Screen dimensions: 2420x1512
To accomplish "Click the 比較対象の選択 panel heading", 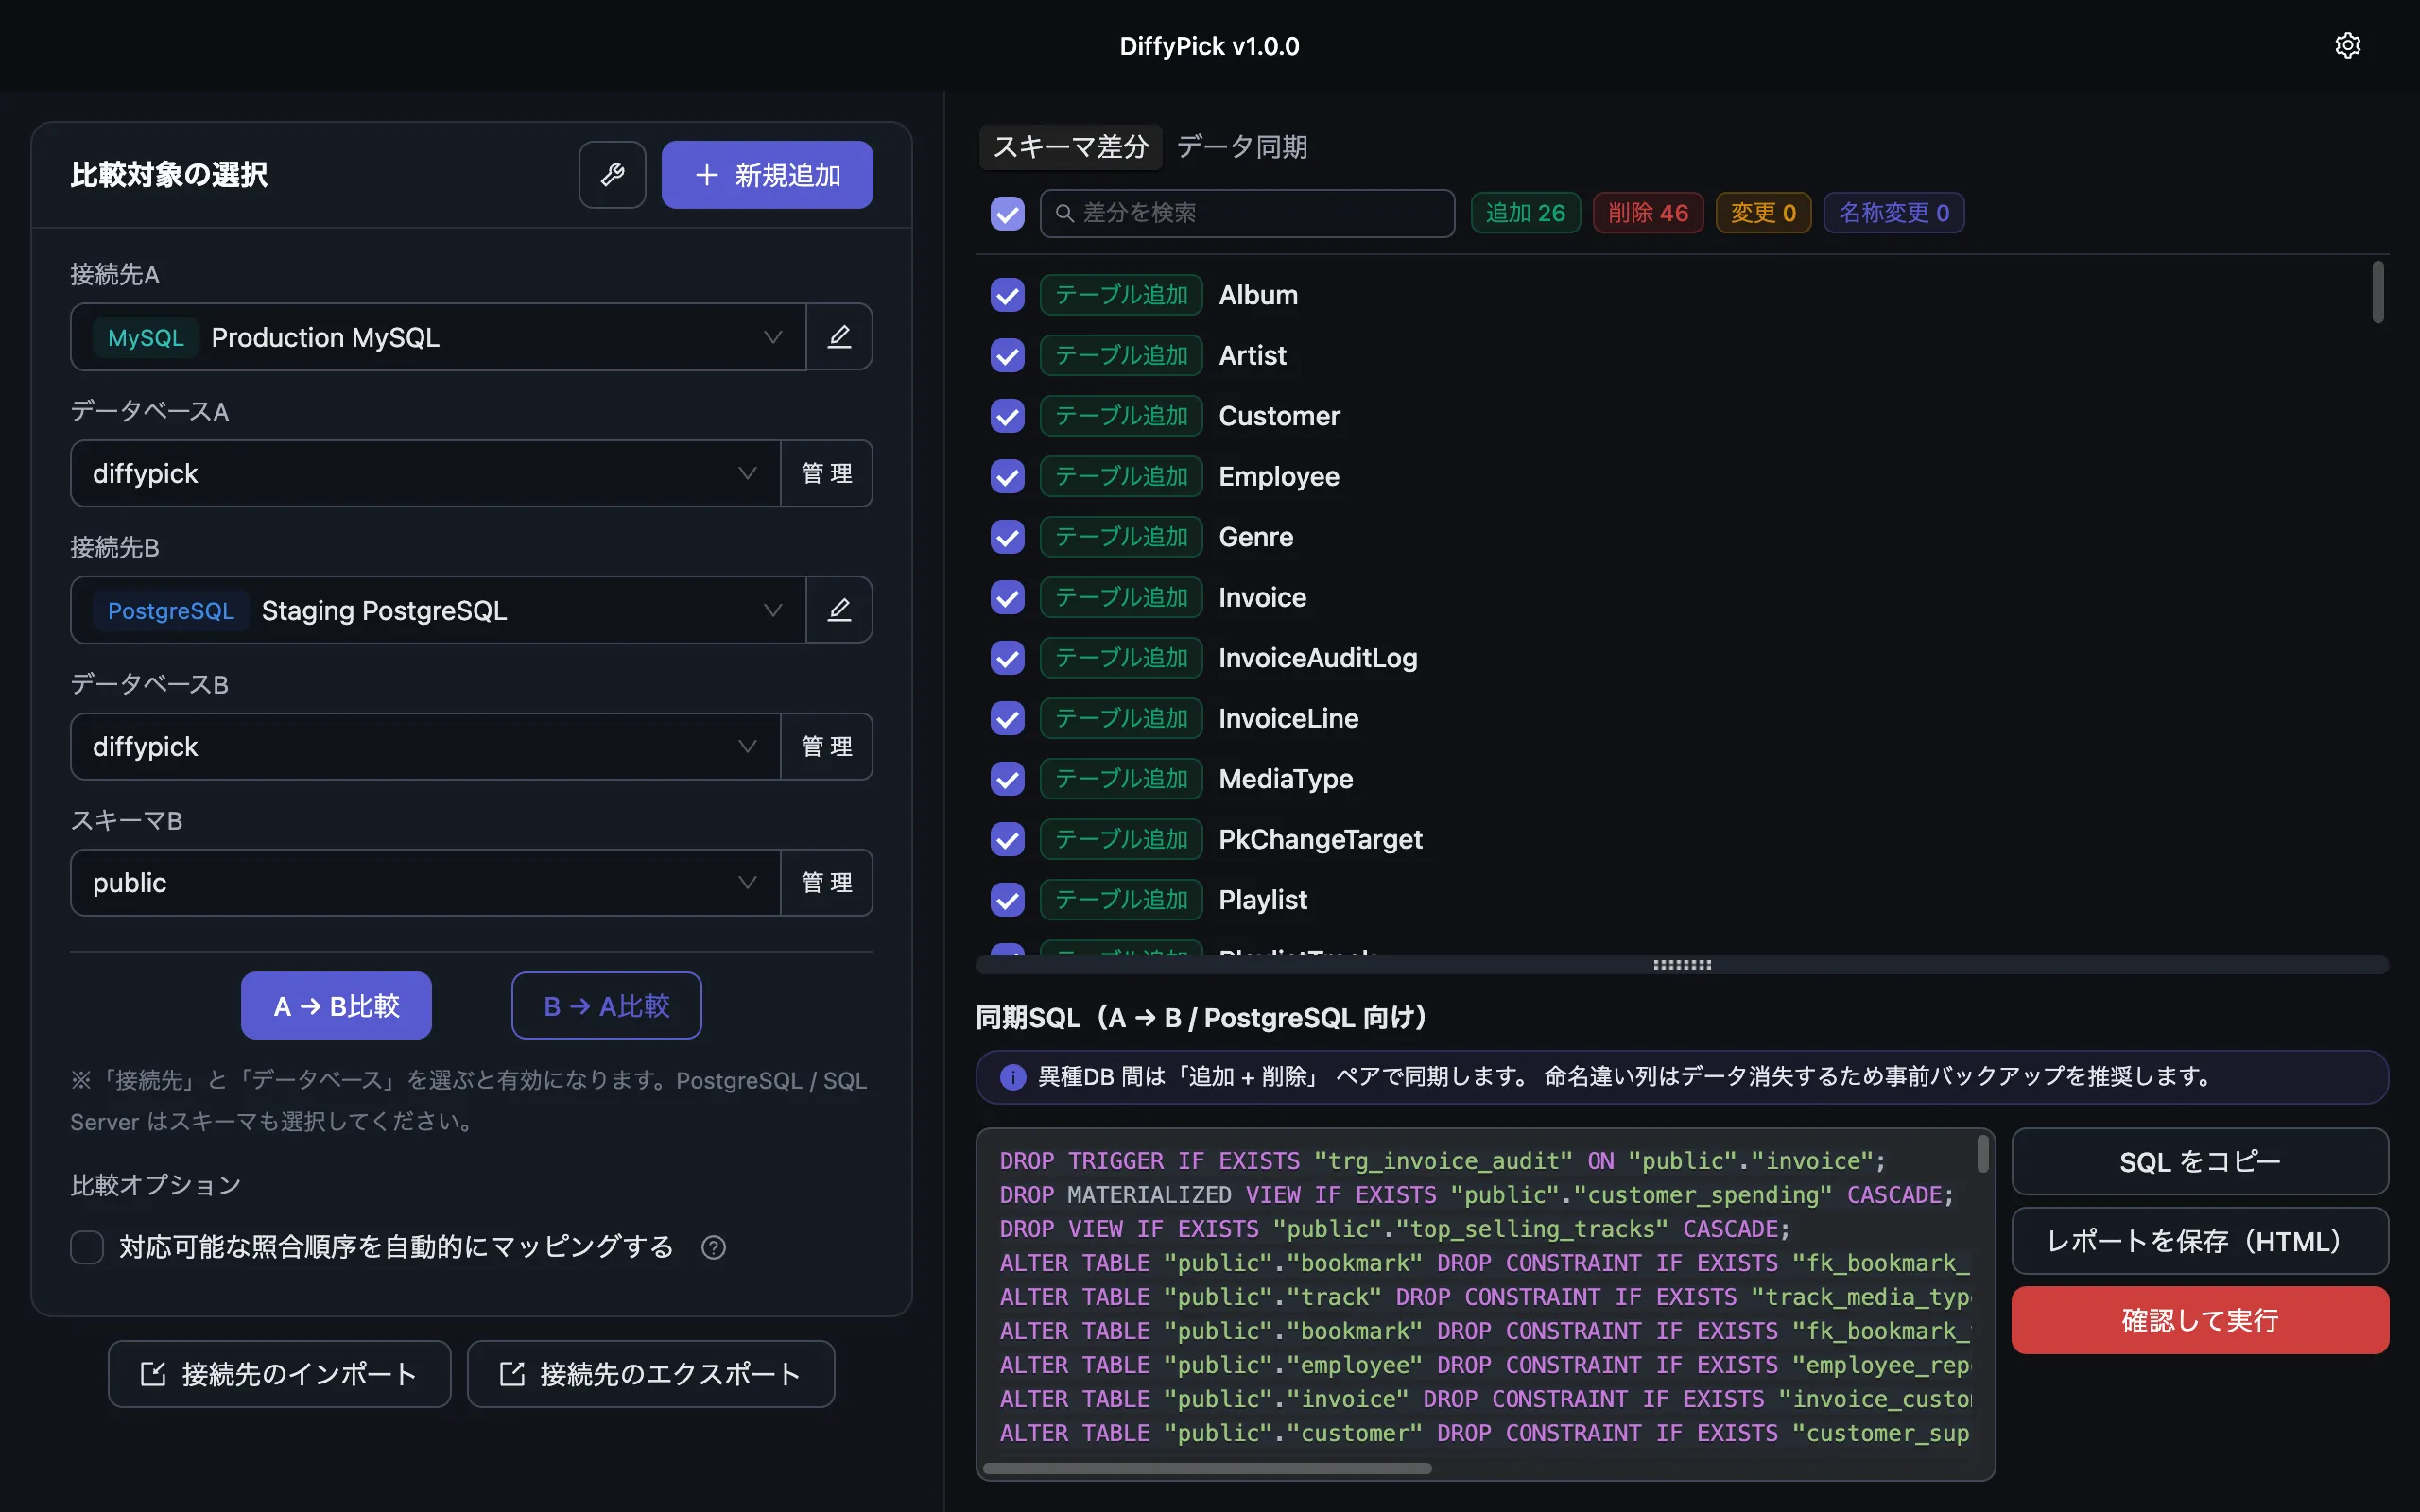I will pos(169,175).
